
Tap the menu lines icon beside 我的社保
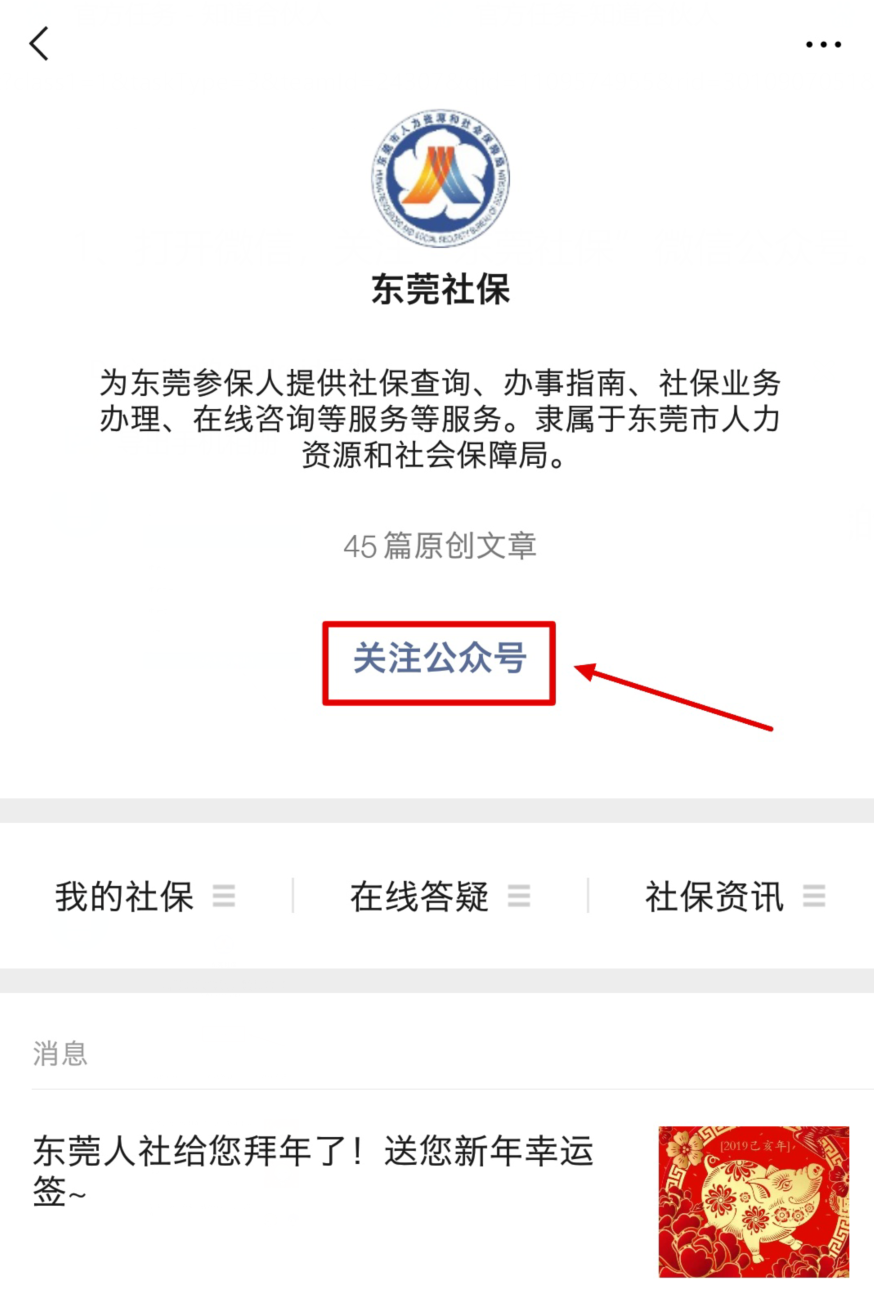pos(224,897)
